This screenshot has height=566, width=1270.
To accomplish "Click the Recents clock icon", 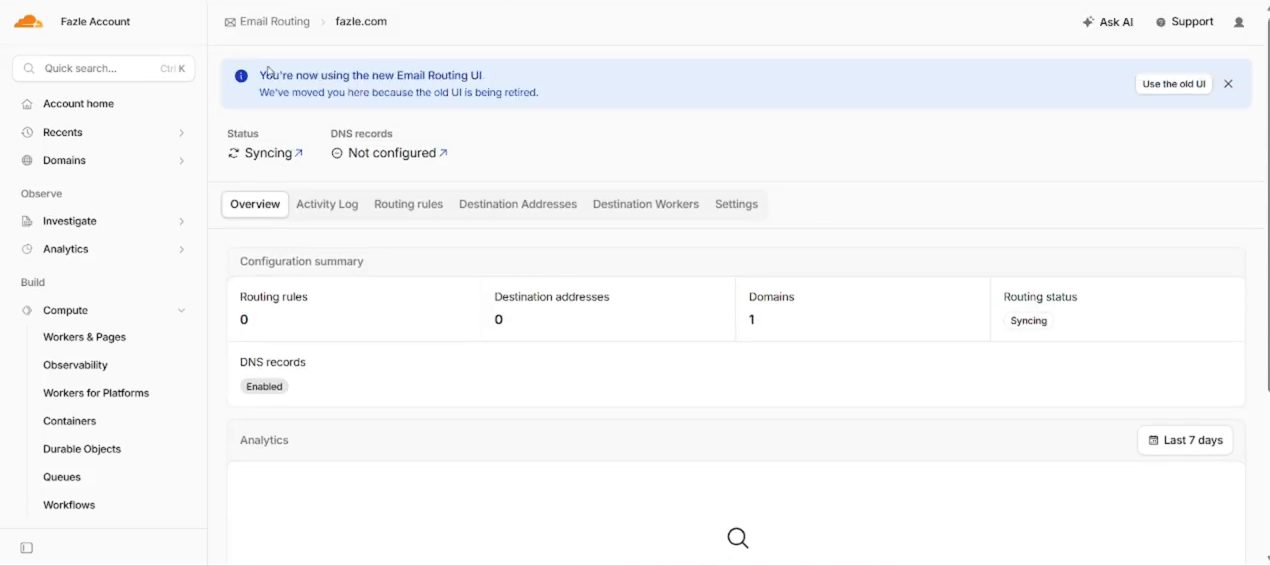I will point(27,132).
